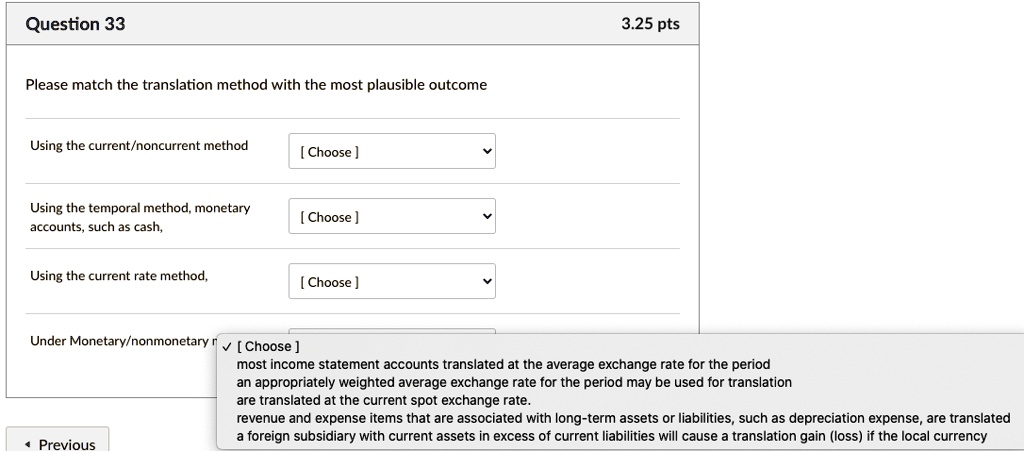The image size is (1024, 451).
Task: Click chevron arrow on current/noncurrent dropdown
Action: [487, 152]
